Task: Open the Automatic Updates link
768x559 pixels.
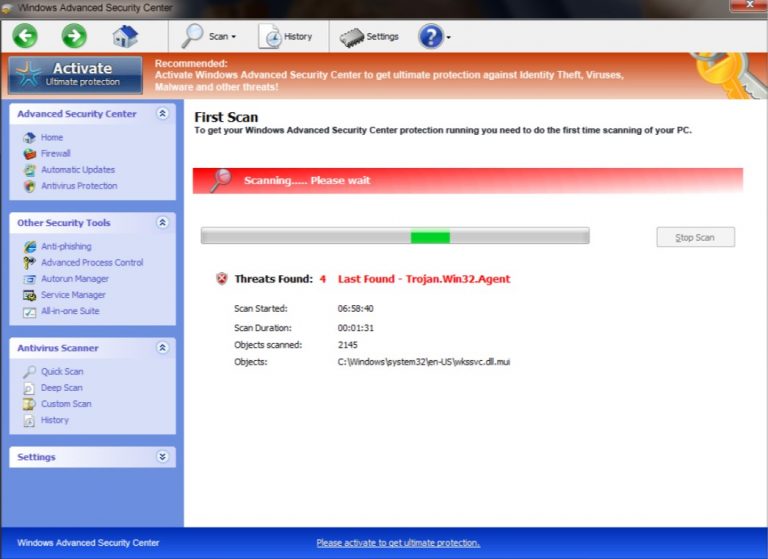Action: [78, 170]
